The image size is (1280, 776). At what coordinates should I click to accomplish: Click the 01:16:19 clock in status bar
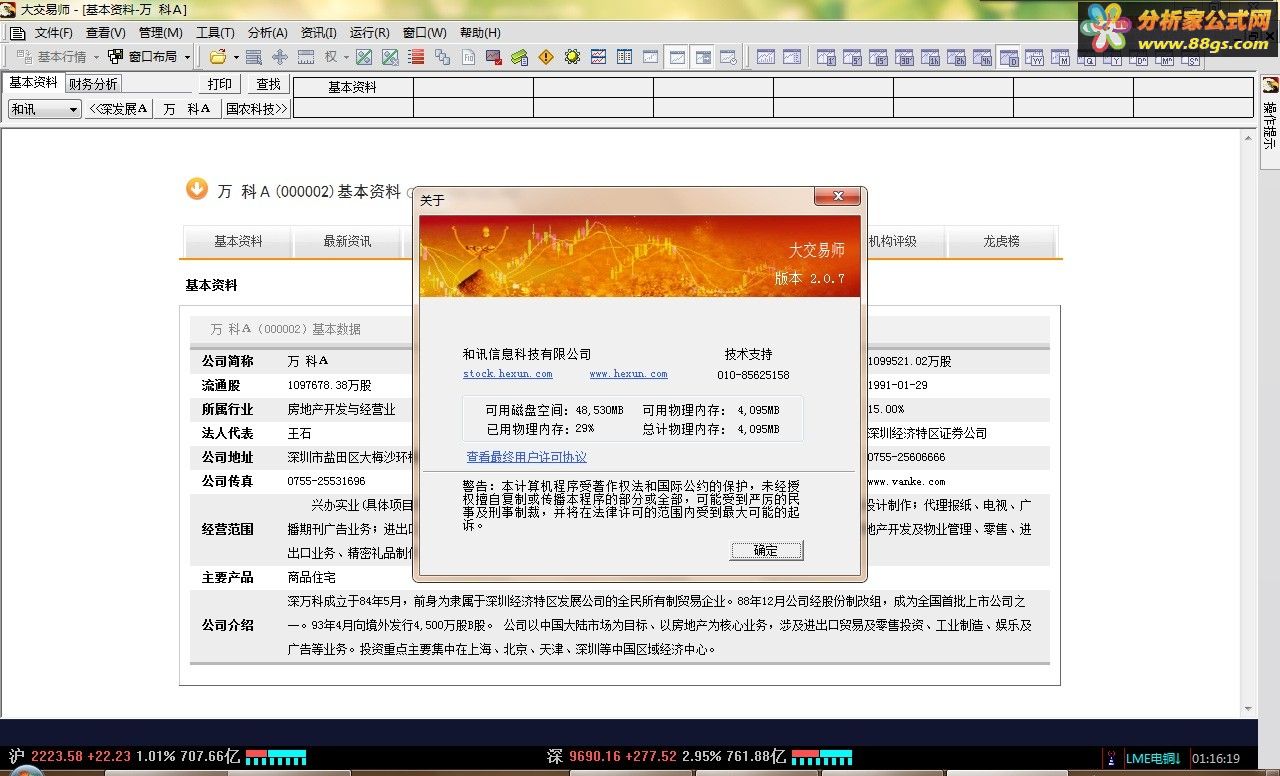[x=1216, y=759]
